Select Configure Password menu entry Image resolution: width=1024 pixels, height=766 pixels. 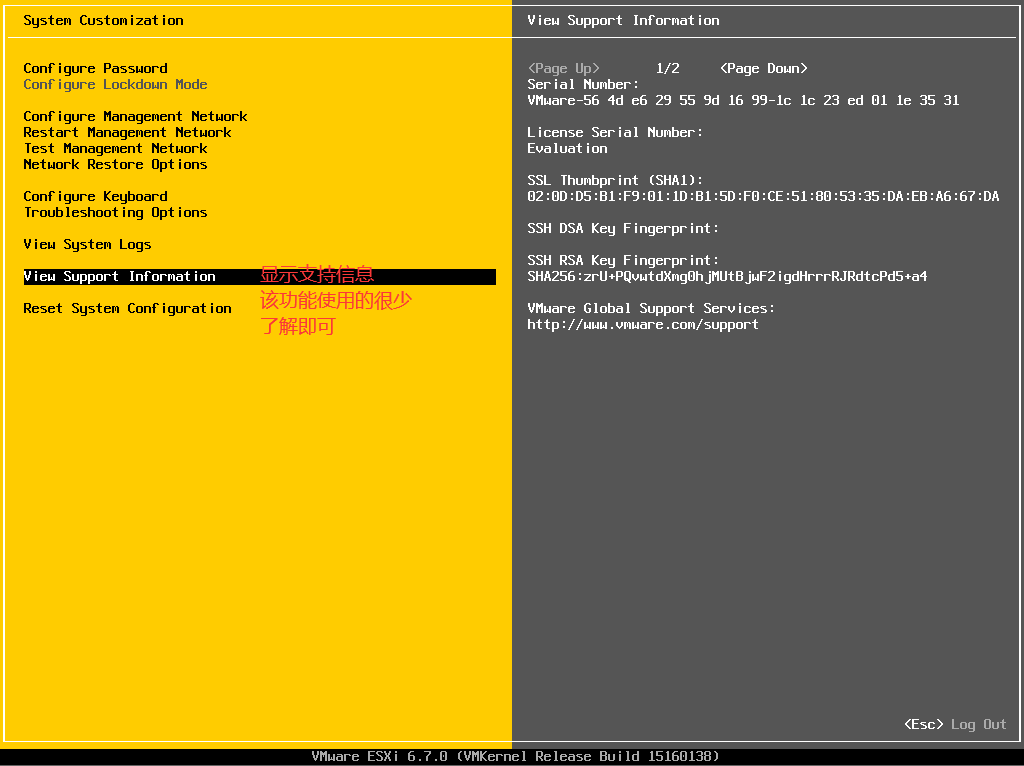pyautogui.click(x=95, y=69)
